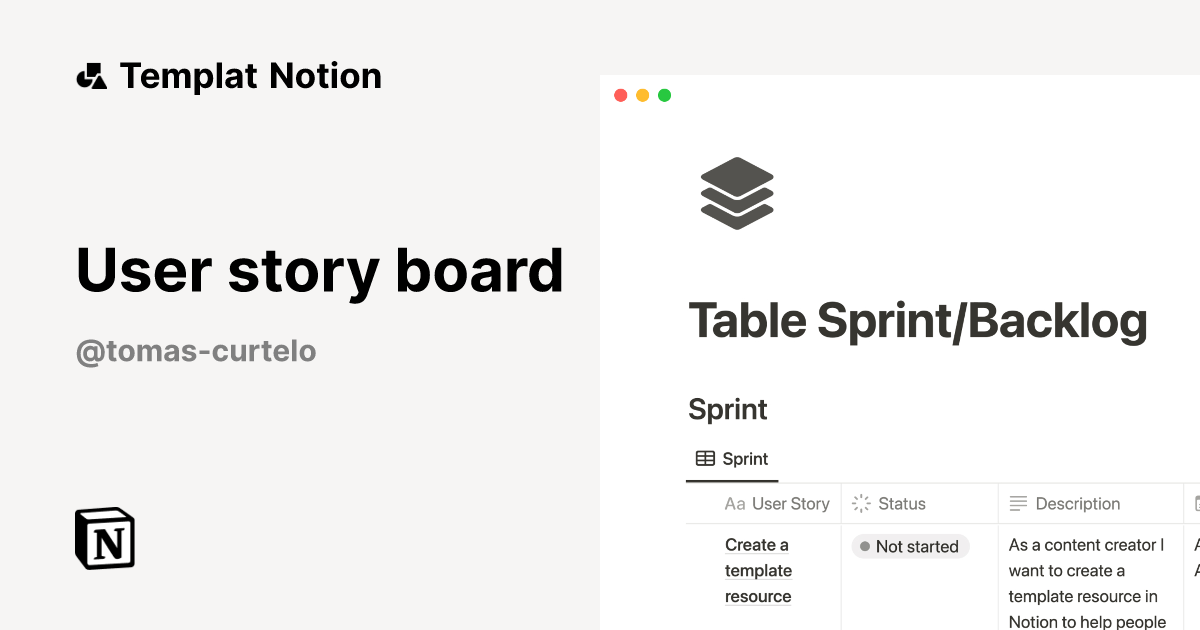Click the layers stack page icon
The height and width of the screenshot is (630, 1200).
[736, 192]
